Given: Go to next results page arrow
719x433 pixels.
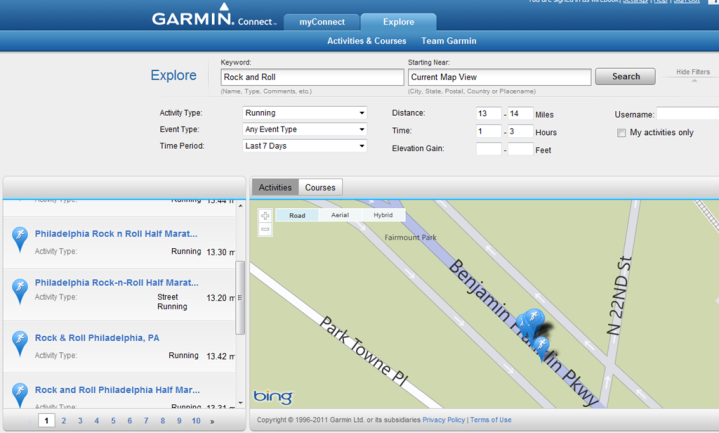Looking at the screenshot, I should coord(212,421).
